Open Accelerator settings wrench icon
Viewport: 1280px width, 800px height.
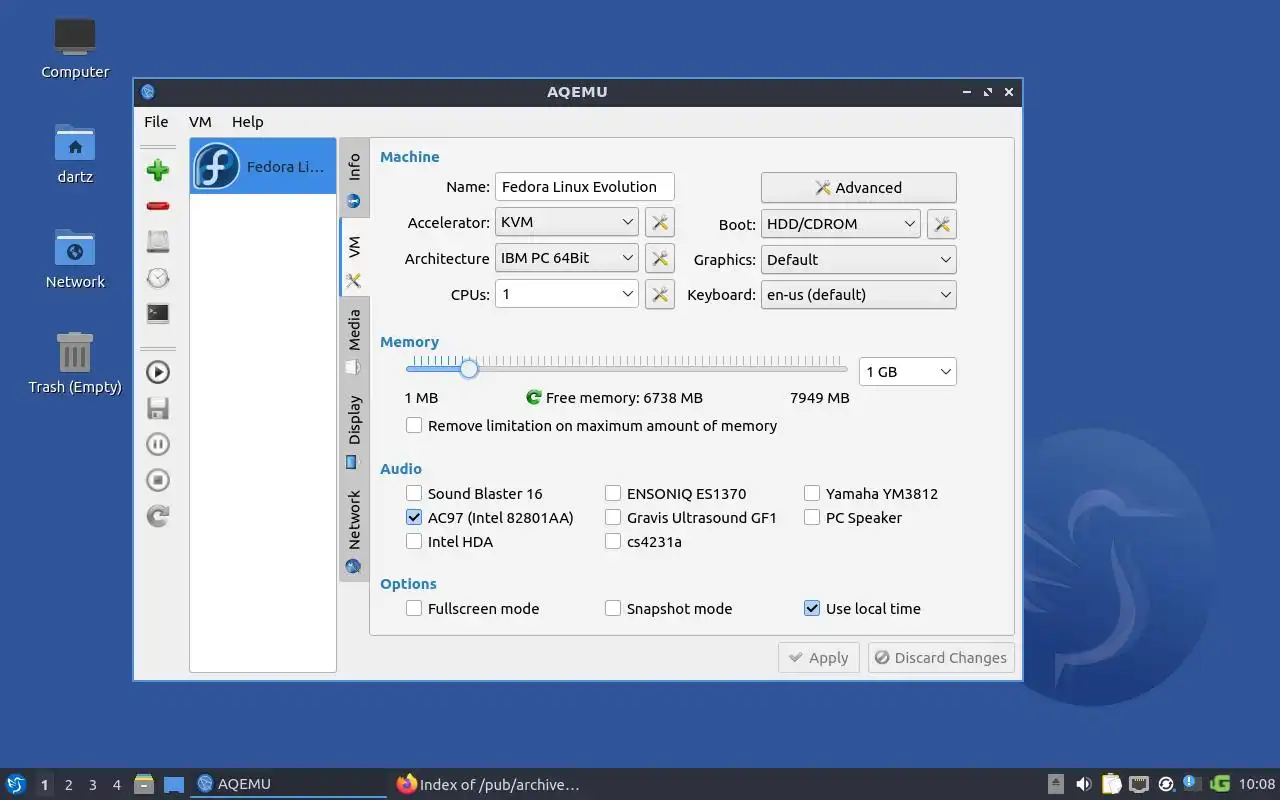point(660,222)
